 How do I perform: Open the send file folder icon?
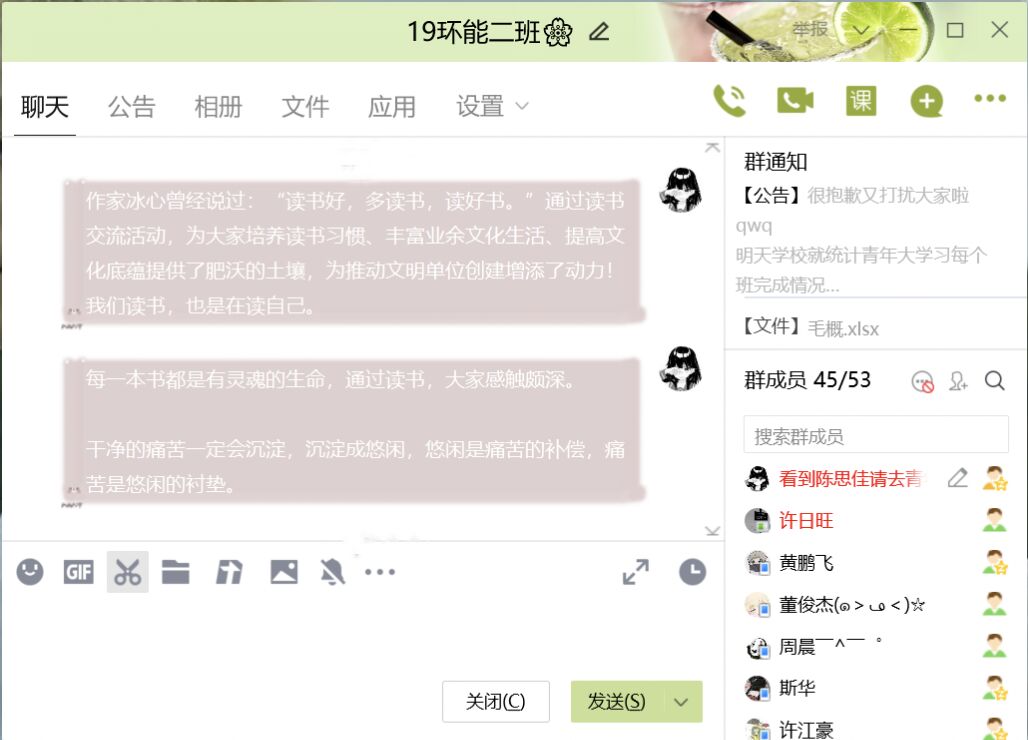(176, 572)
